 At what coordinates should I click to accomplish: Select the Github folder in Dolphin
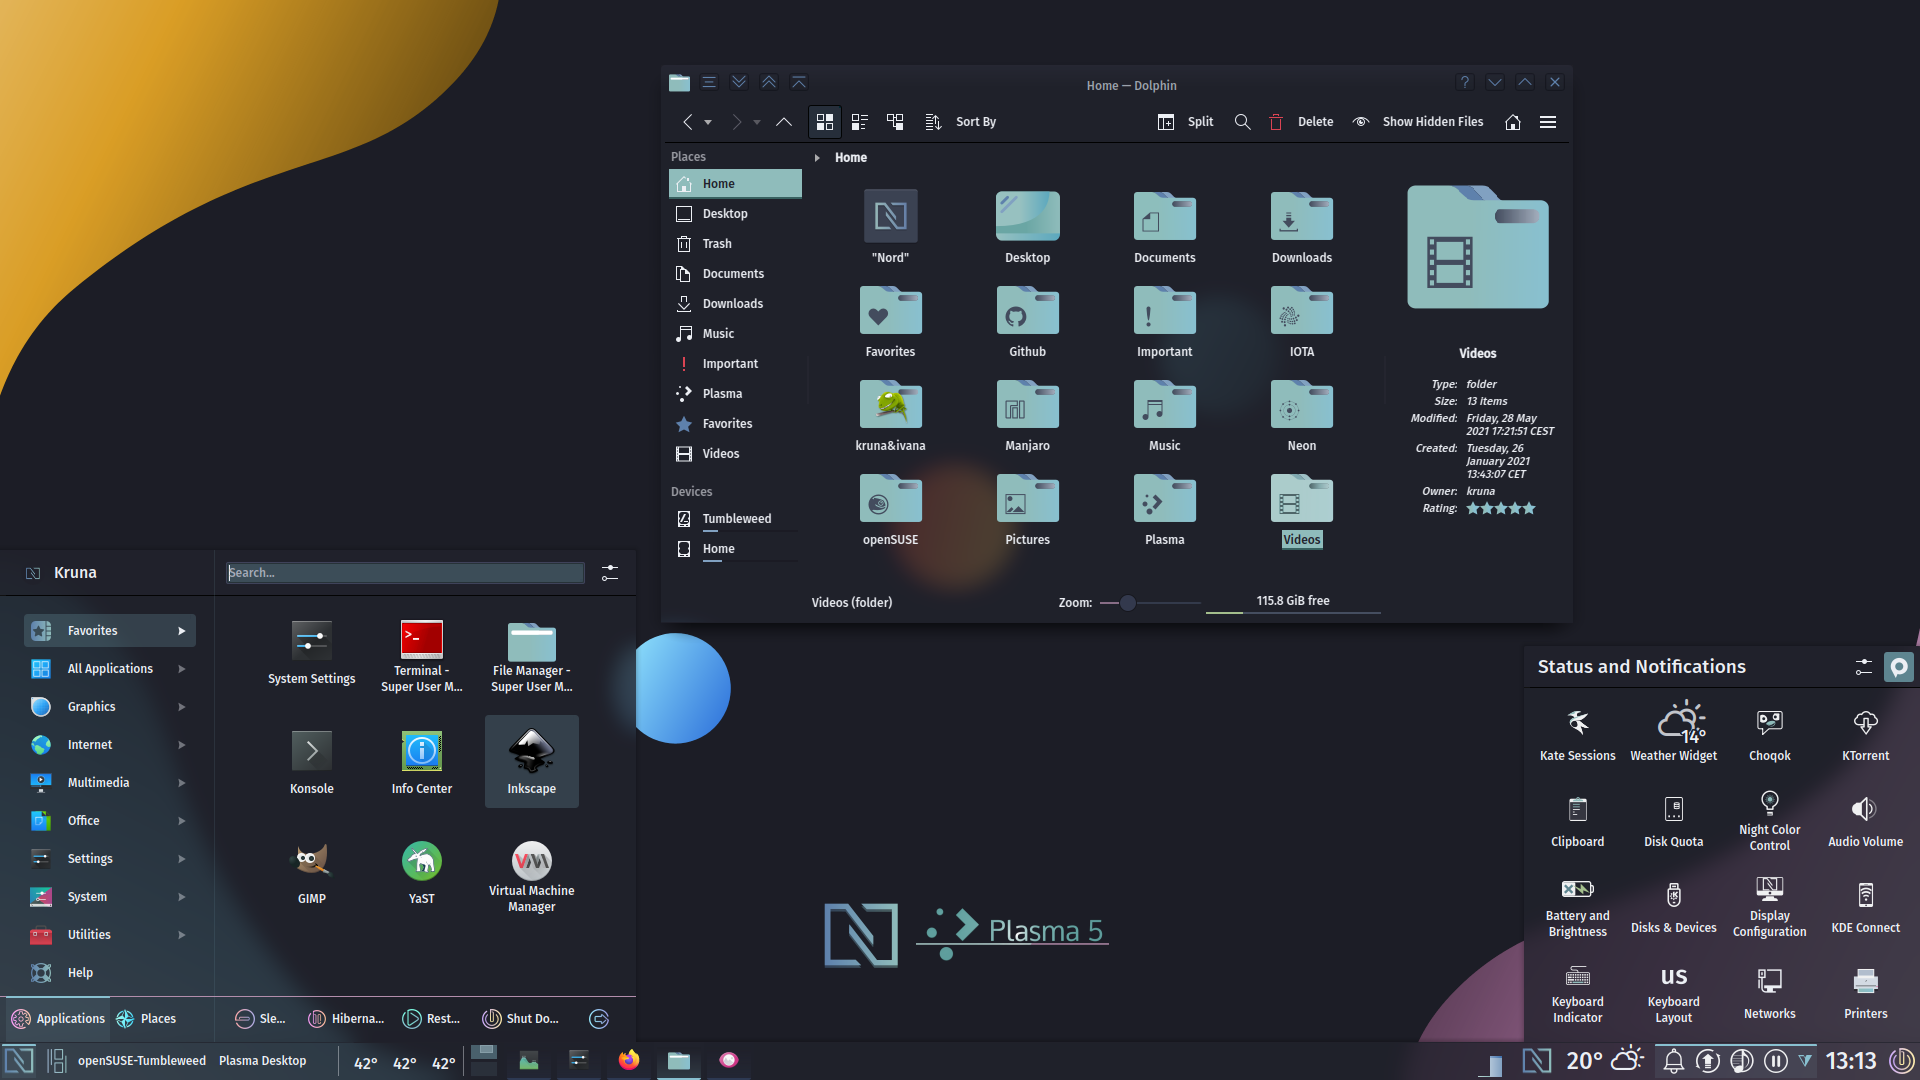1027,323
